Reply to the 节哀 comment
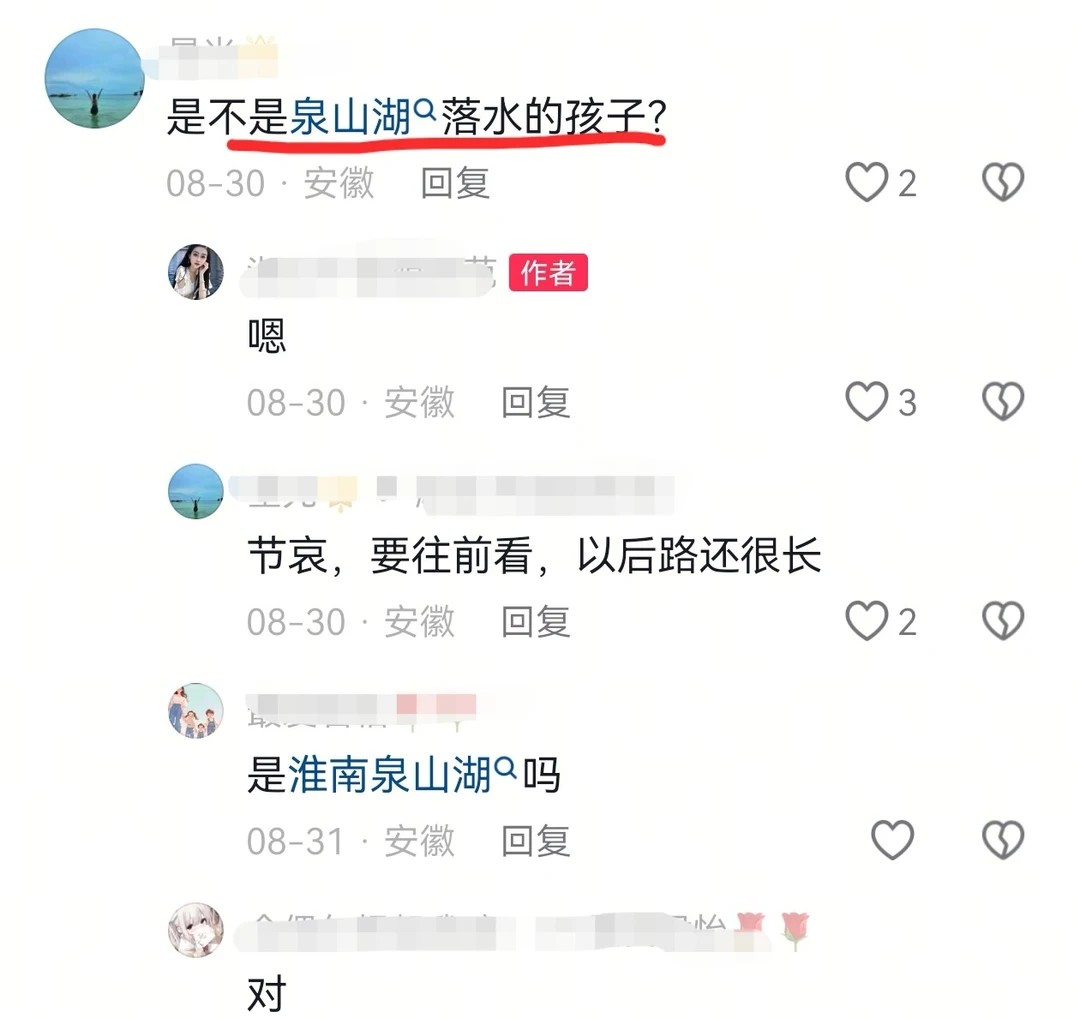Image resolution: width=1080 pixels, height=1020 pixels. (x=535, y=621)
